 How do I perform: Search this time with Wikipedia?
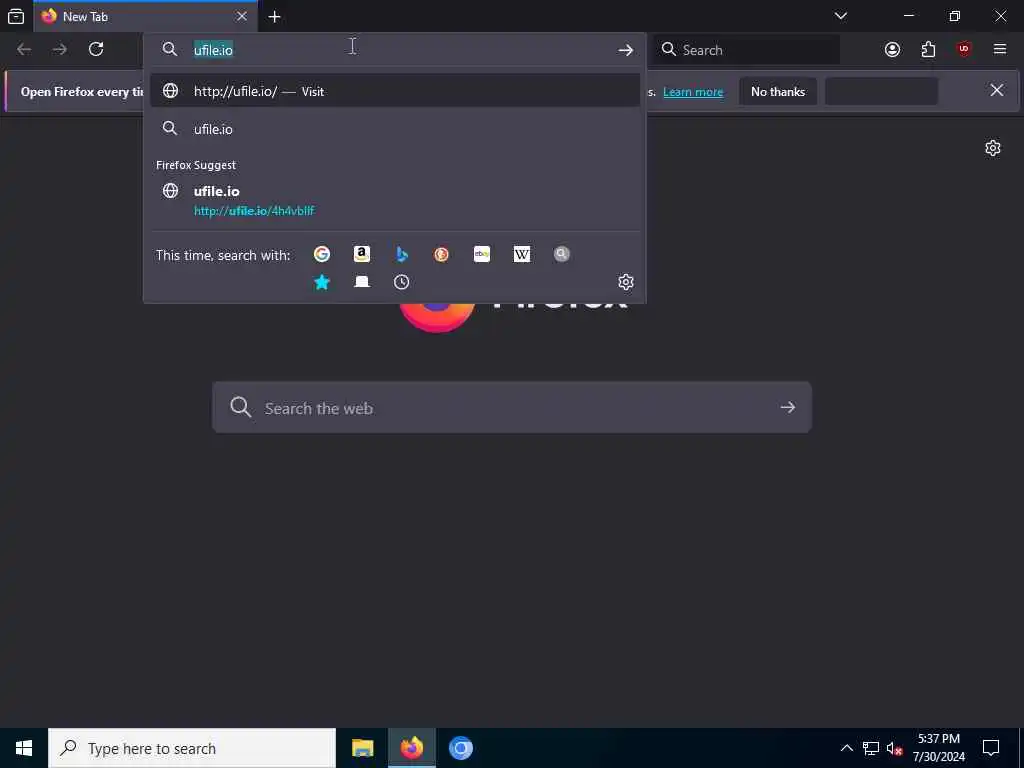(x=522, y=254)
